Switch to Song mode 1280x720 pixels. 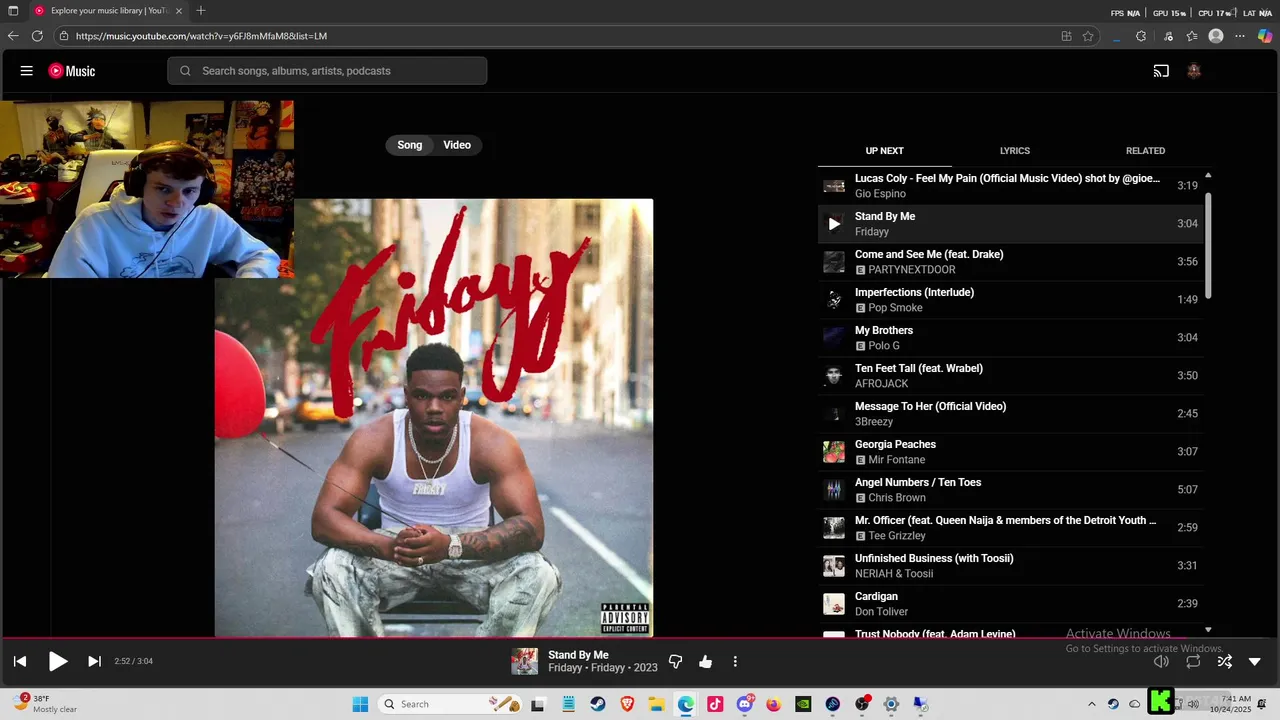pos(410,145)
